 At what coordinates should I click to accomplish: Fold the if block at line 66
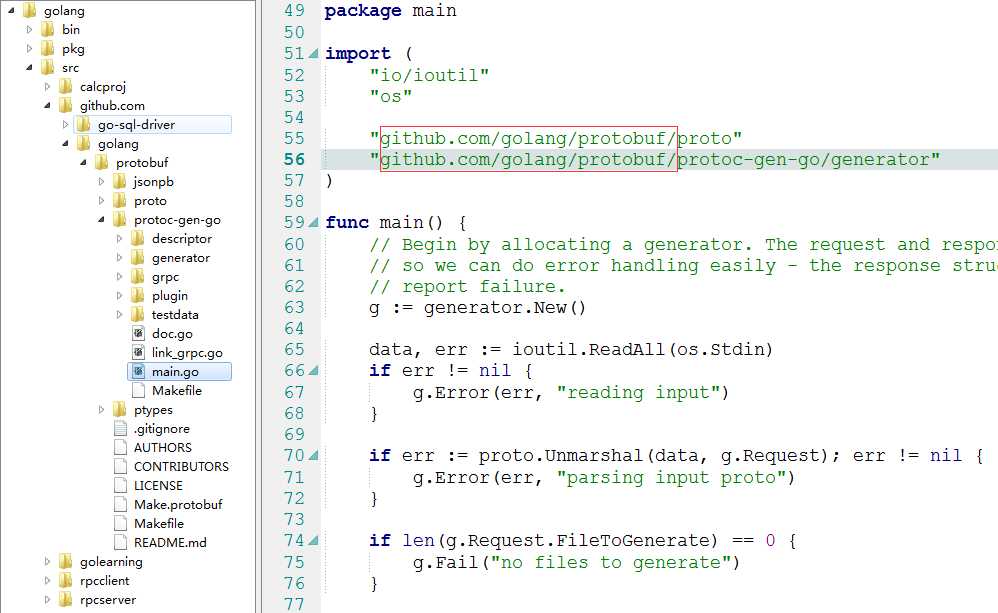(313, 370)
